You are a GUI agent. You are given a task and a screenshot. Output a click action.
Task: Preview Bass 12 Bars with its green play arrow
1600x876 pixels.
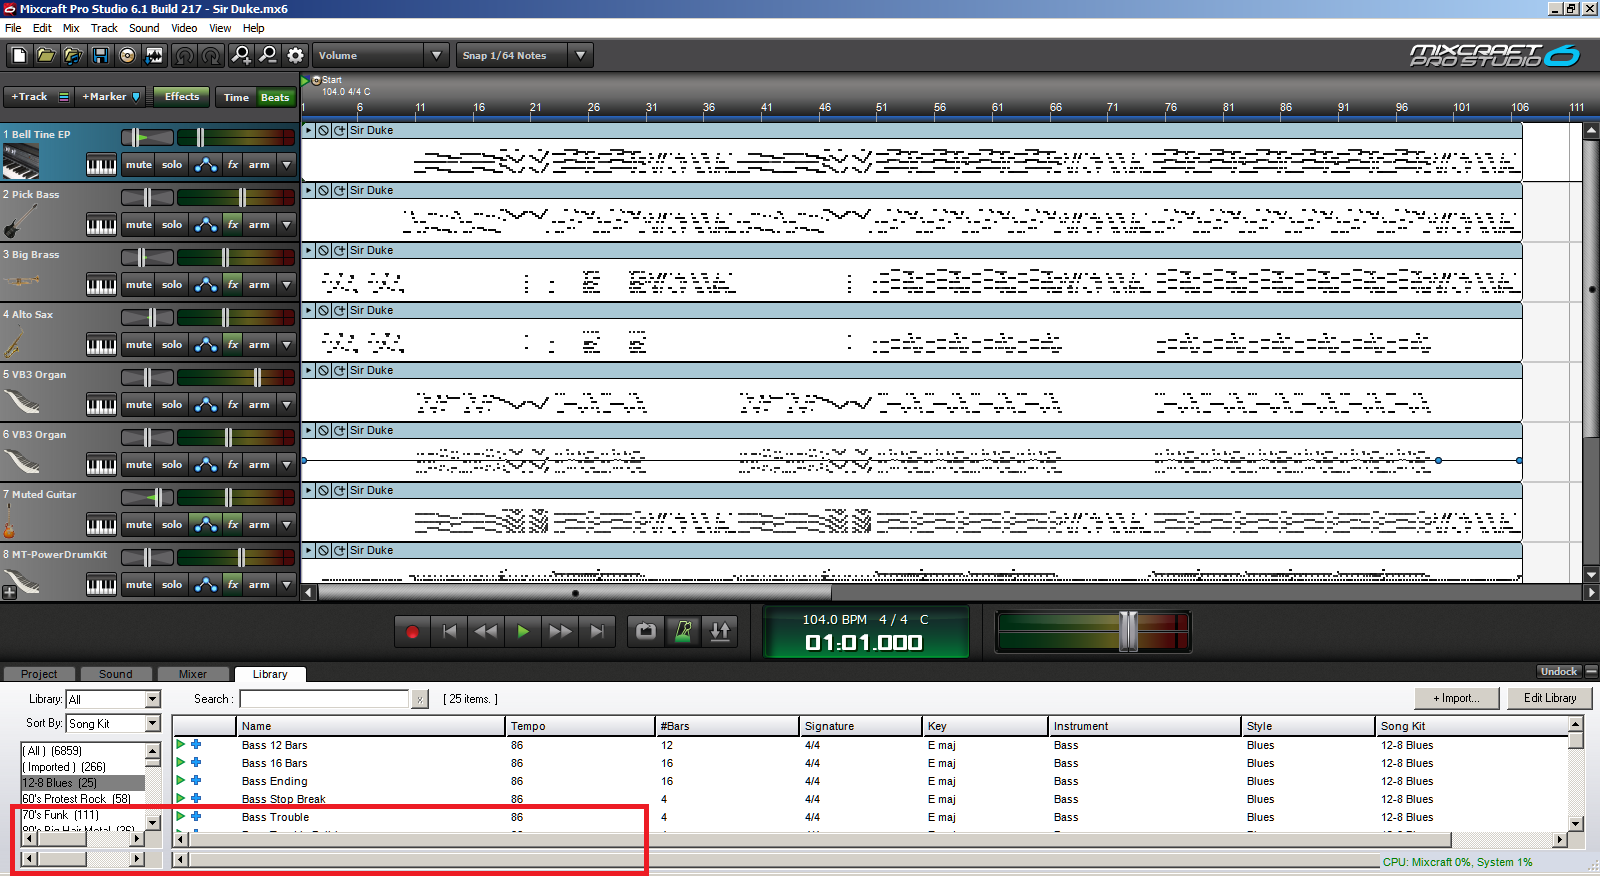pyautogui.click(x=181, y=744)
